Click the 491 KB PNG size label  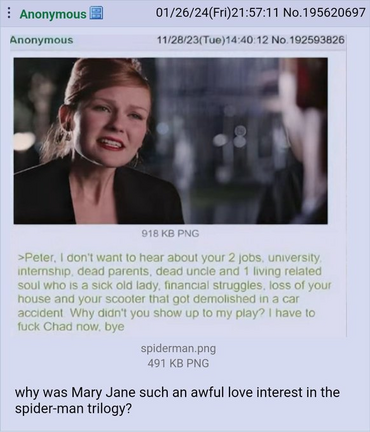coord(178,363)
